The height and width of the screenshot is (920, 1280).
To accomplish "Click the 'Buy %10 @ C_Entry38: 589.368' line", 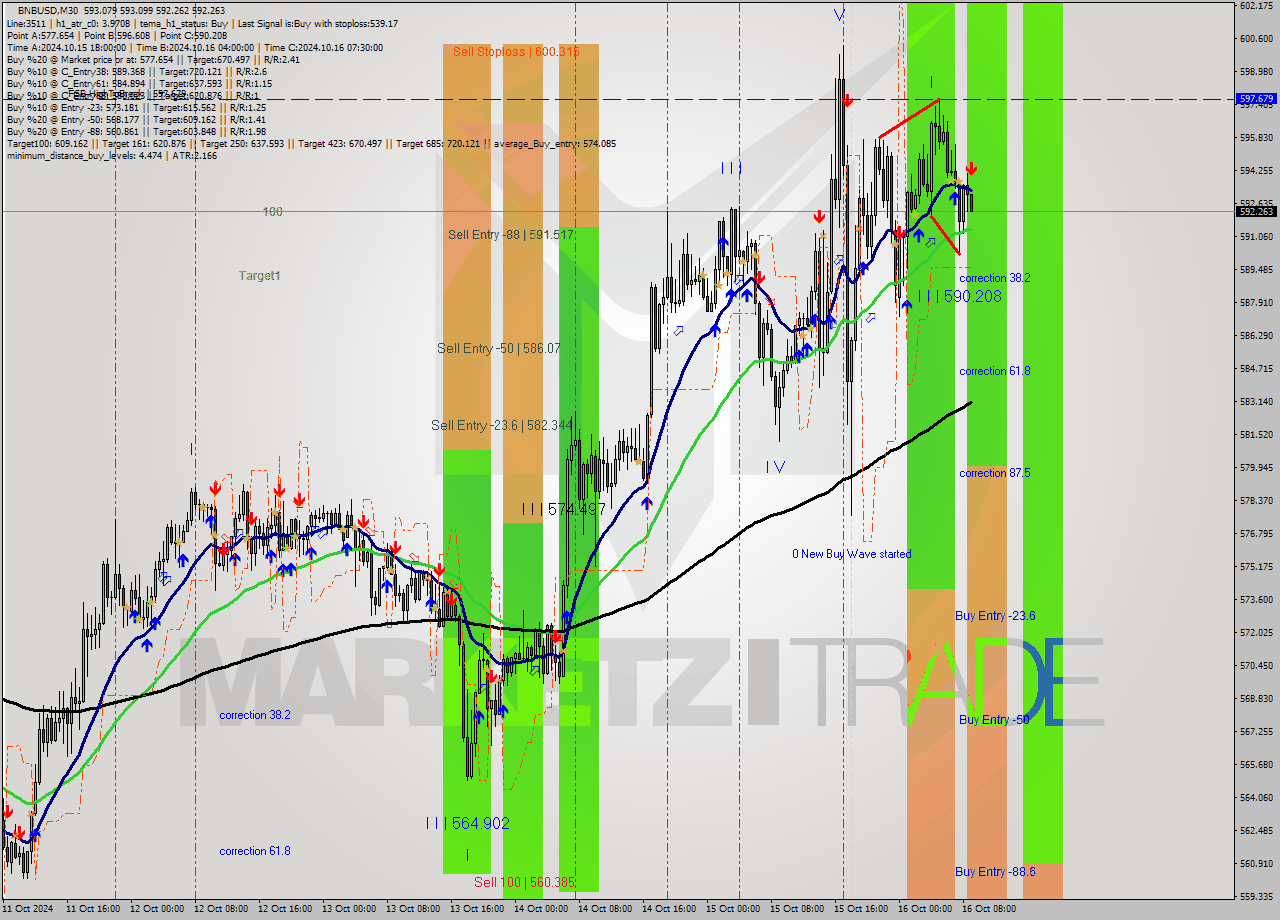I will 136,71.
